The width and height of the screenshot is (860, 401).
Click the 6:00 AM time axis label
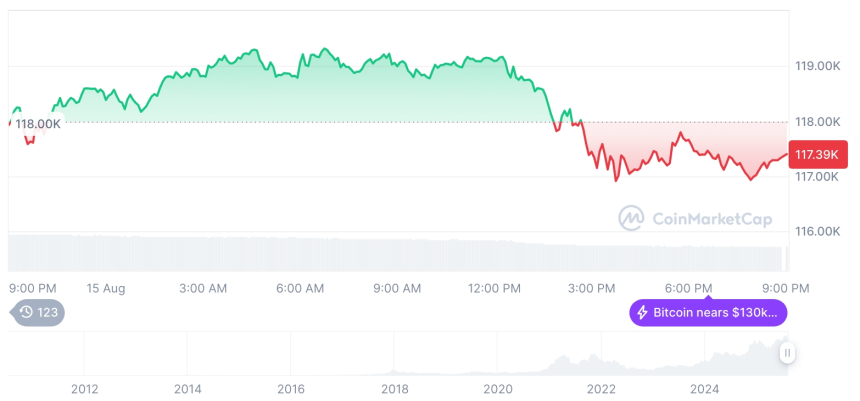(300, 288)
